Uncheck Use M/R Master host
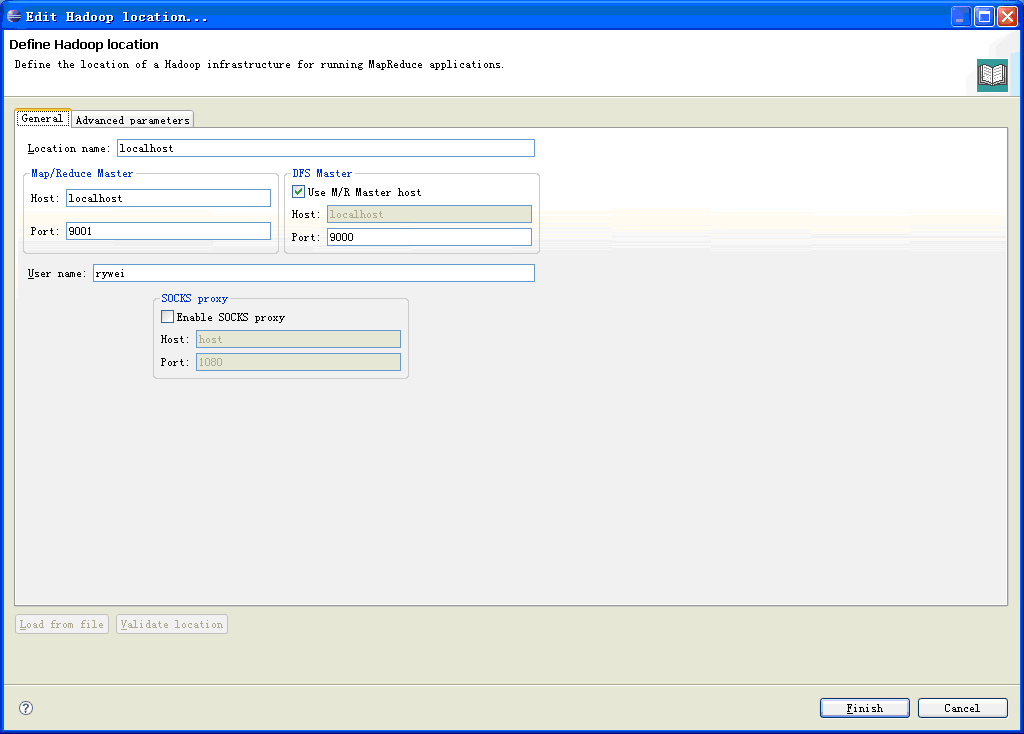Screen dimensions: 1024x734 [x=298, y=191]
